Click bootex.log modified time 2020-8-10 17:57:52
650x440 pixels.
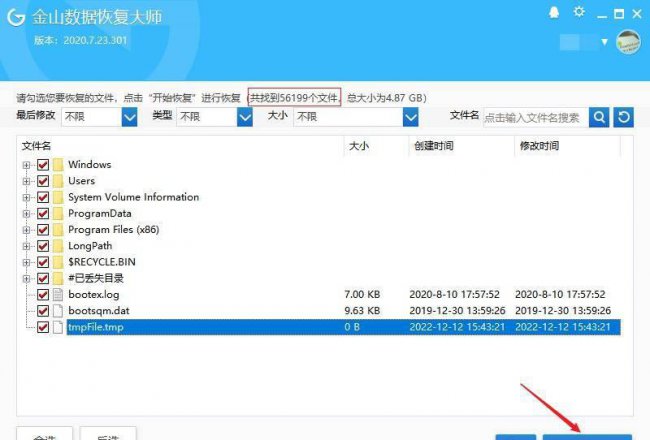560,294
